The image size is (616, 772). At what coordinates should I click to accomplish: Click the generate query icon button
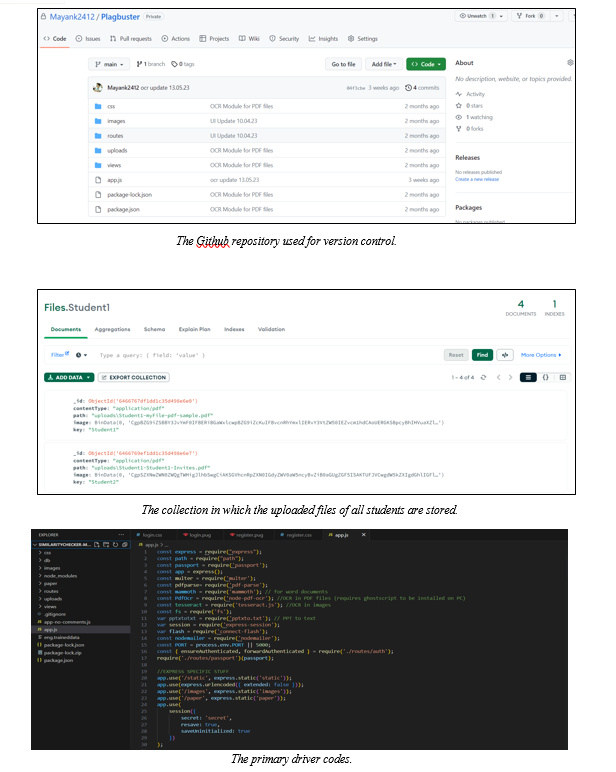pos(505,355)
